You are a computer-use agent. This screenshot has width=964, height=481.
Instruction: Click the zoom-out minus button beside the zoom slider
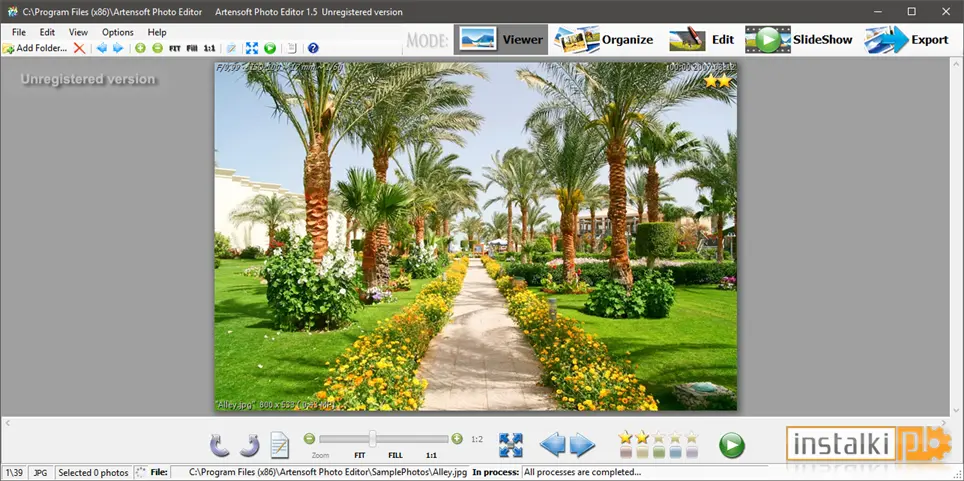(x=309, y=439)
